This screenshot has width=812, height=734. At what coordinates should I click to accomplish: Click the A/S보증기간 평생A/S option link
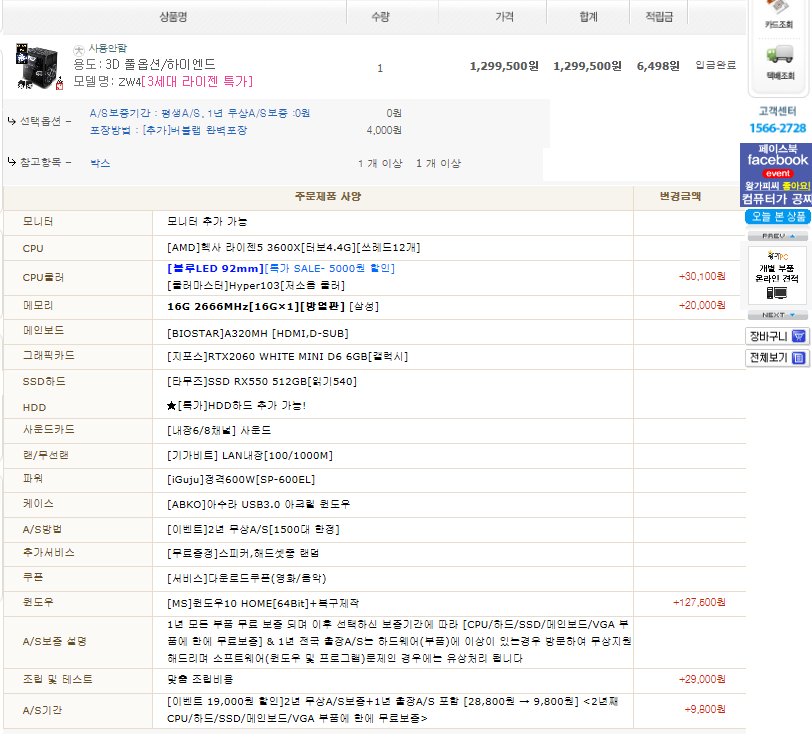tap(199, 113)
